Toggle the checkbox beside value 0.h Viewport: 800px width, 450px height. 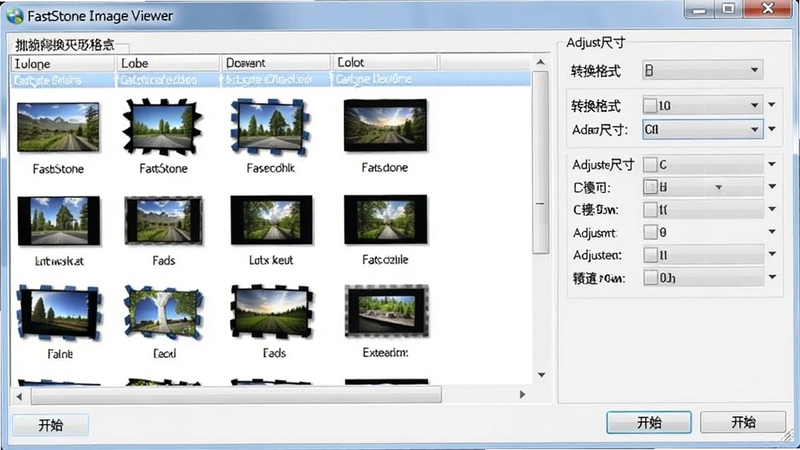pyautogui.click(x=650, y=278)
